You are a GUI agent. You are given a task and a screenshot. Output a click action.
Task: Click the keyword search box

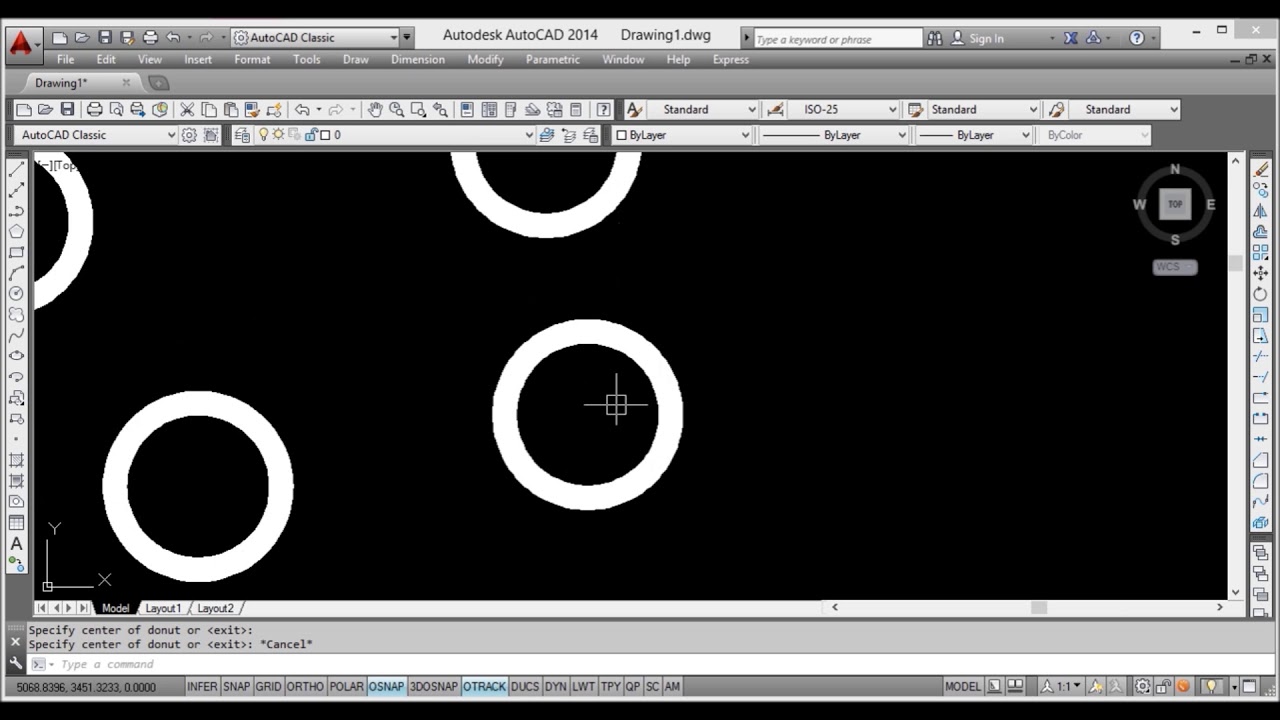coord(838,39)
